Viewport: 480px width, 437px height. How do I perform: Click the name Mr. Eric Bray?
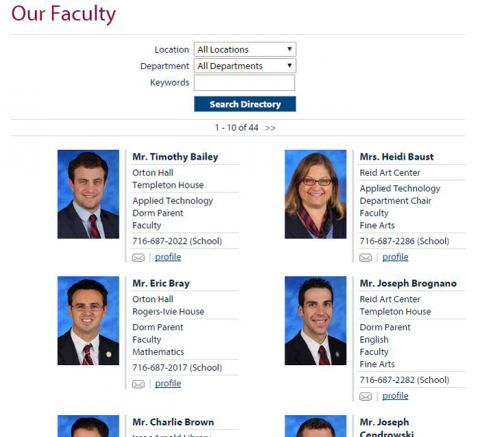[161, 283]
